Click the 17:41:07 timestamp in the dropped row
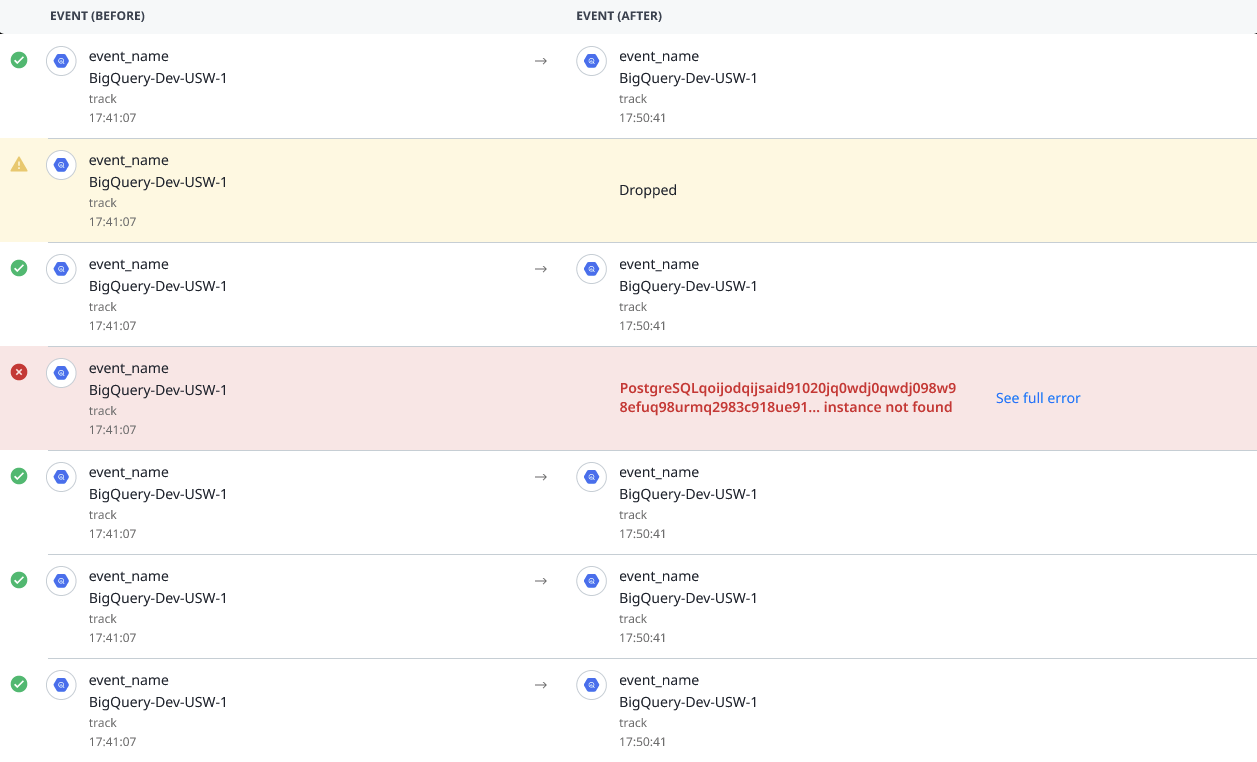 click(x=112, y=222)
